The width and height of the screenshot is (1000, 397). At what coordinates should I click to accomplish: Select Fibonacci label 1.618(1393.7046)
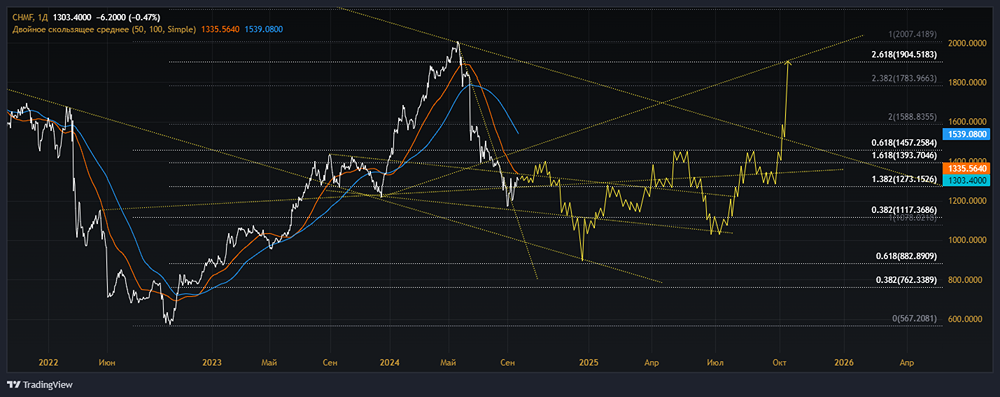(x=904, y=155)
